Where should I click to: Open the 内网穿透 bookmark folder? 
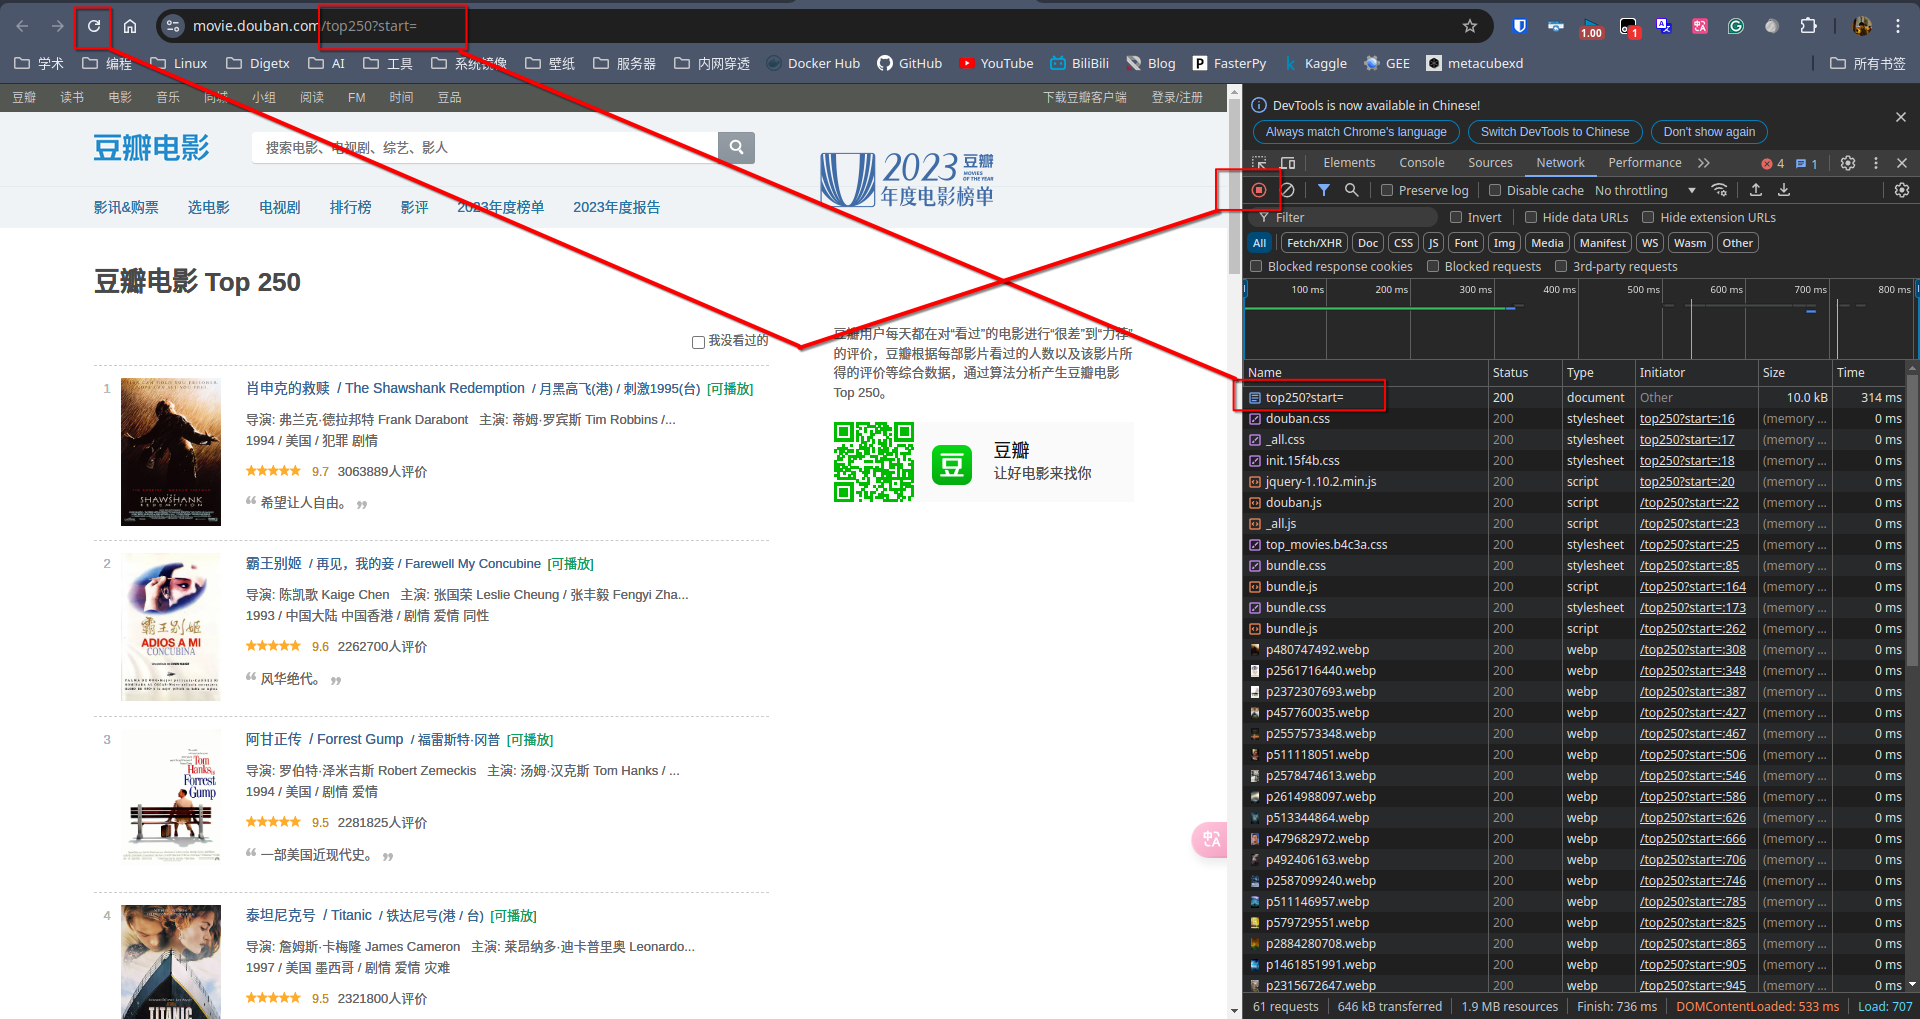pos(712,63)
